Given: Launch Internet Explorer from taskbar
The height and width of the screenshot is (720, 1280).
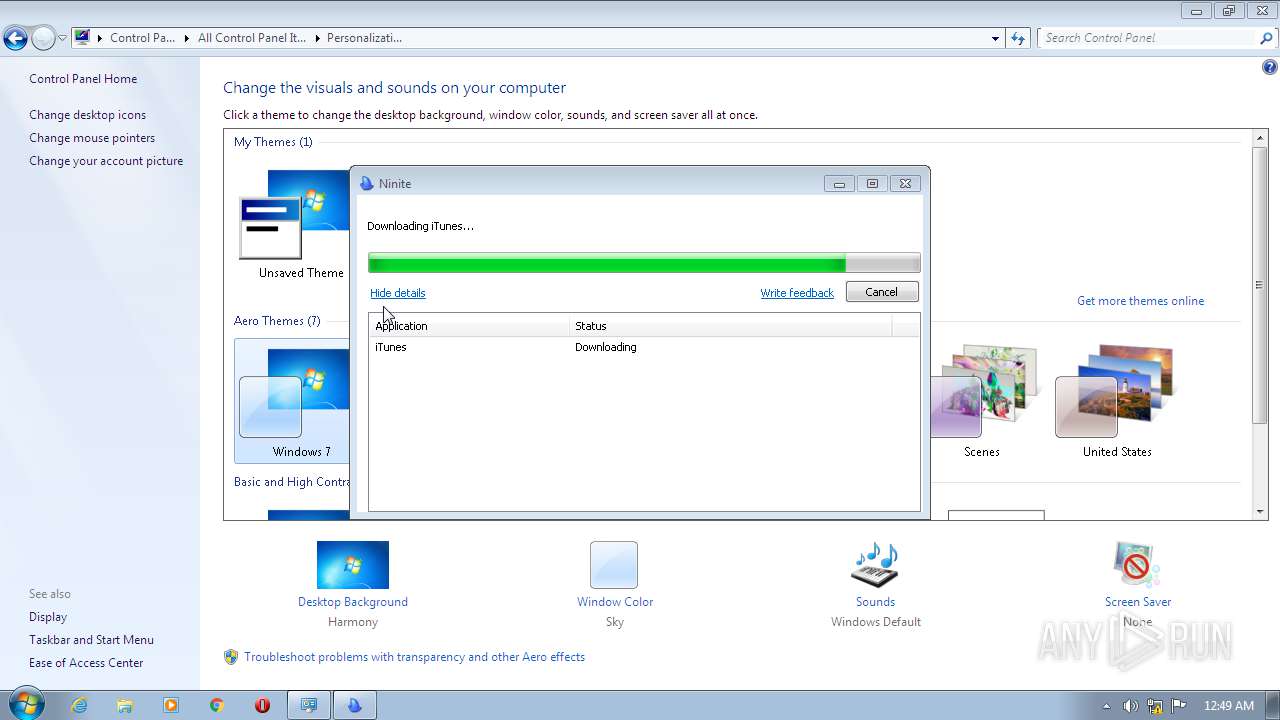Looking at the screenshot, I should coord(79,705).
